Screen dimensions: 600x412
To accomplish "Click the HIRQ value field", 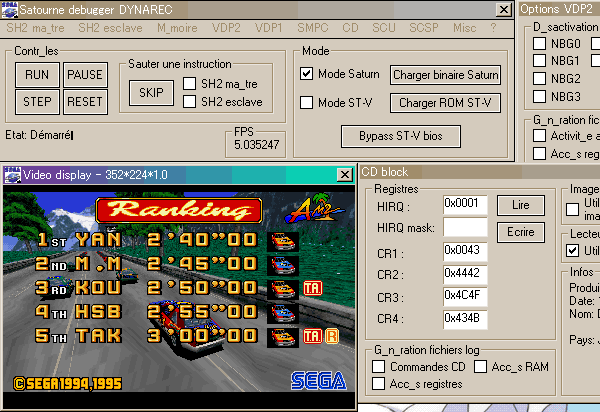I will point(465,205).
